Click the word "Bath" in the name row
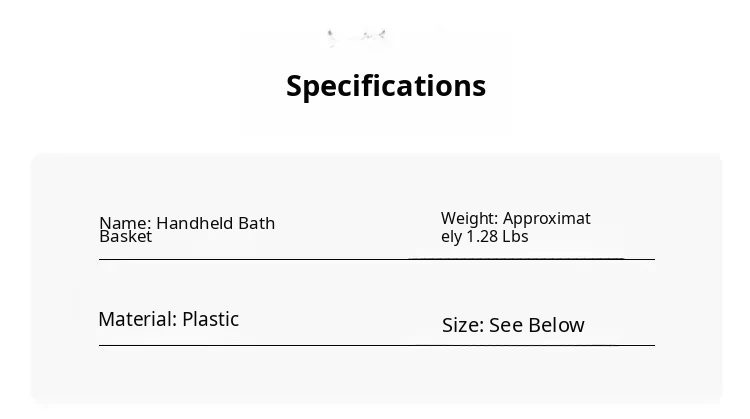The width and height of the screenshot is (750, 419). pos(257,223)
